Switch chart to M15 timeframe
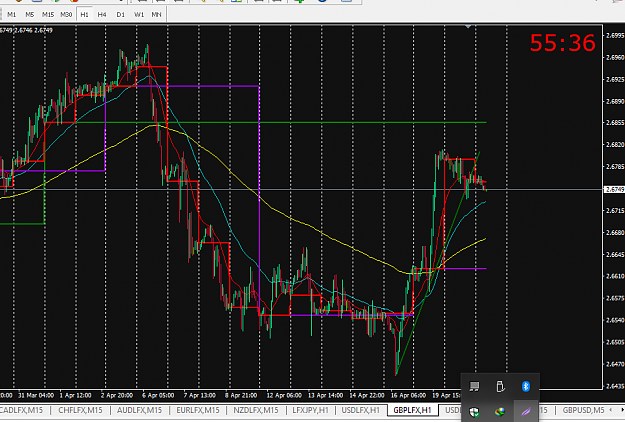The width and height of the screenshot is (625, 422). tap(48, 14)
